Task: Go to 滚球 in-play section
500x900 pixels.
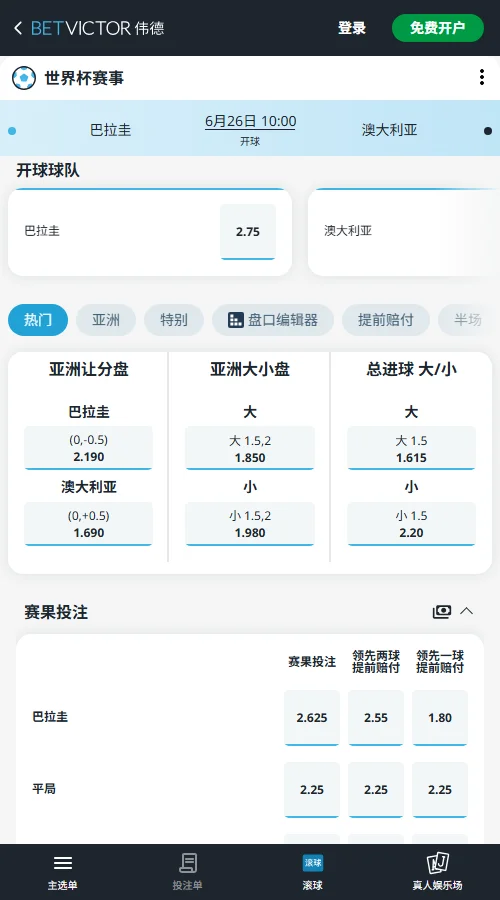Action: pos(313,872)
